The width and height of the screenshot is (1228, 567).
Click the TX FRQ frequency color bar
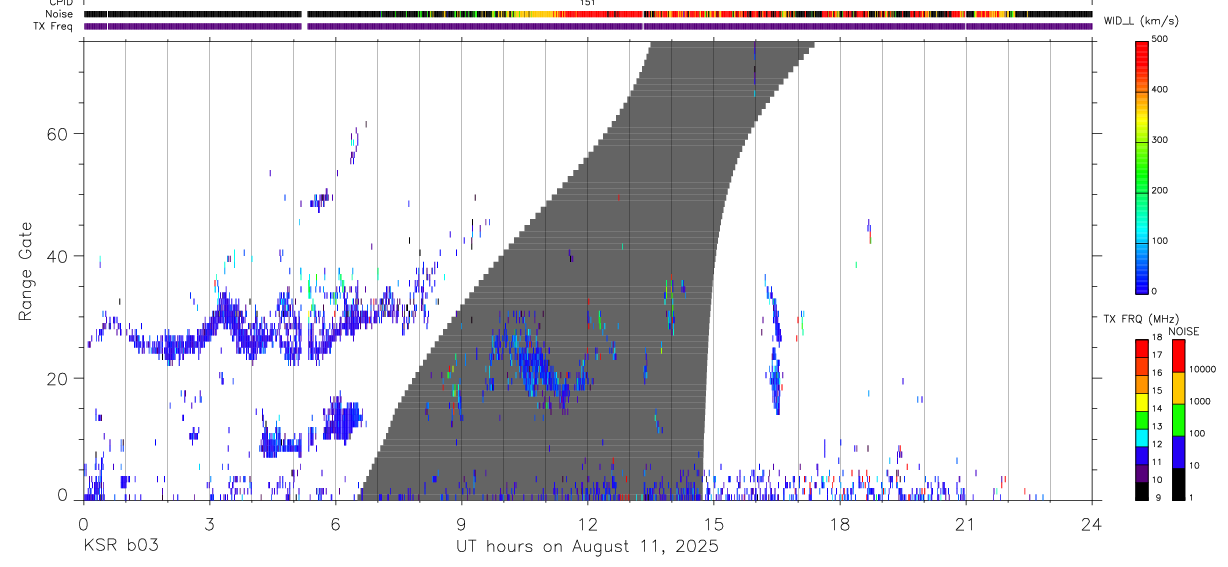pos(1142,419)
